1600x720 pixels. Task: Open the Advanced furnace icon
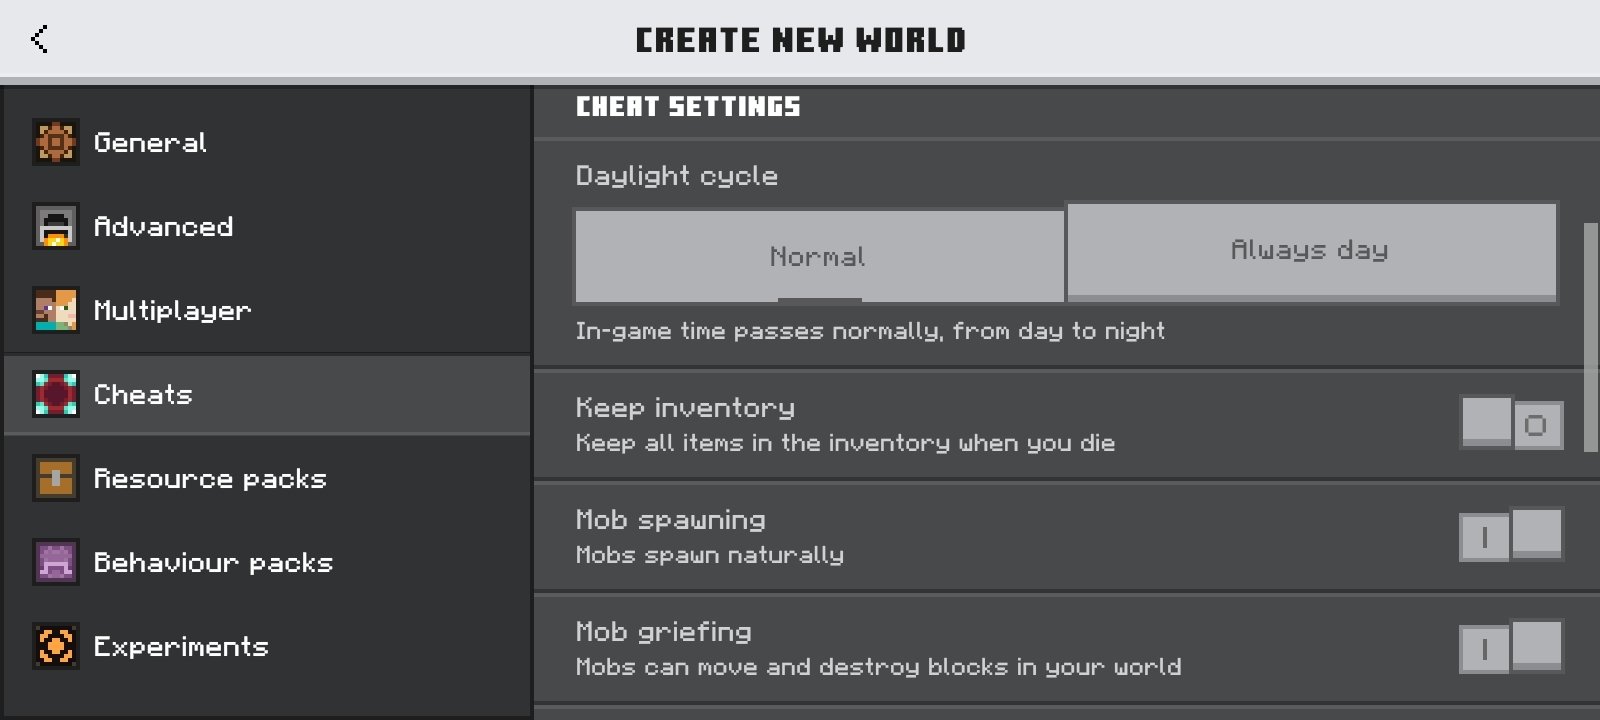56,227
